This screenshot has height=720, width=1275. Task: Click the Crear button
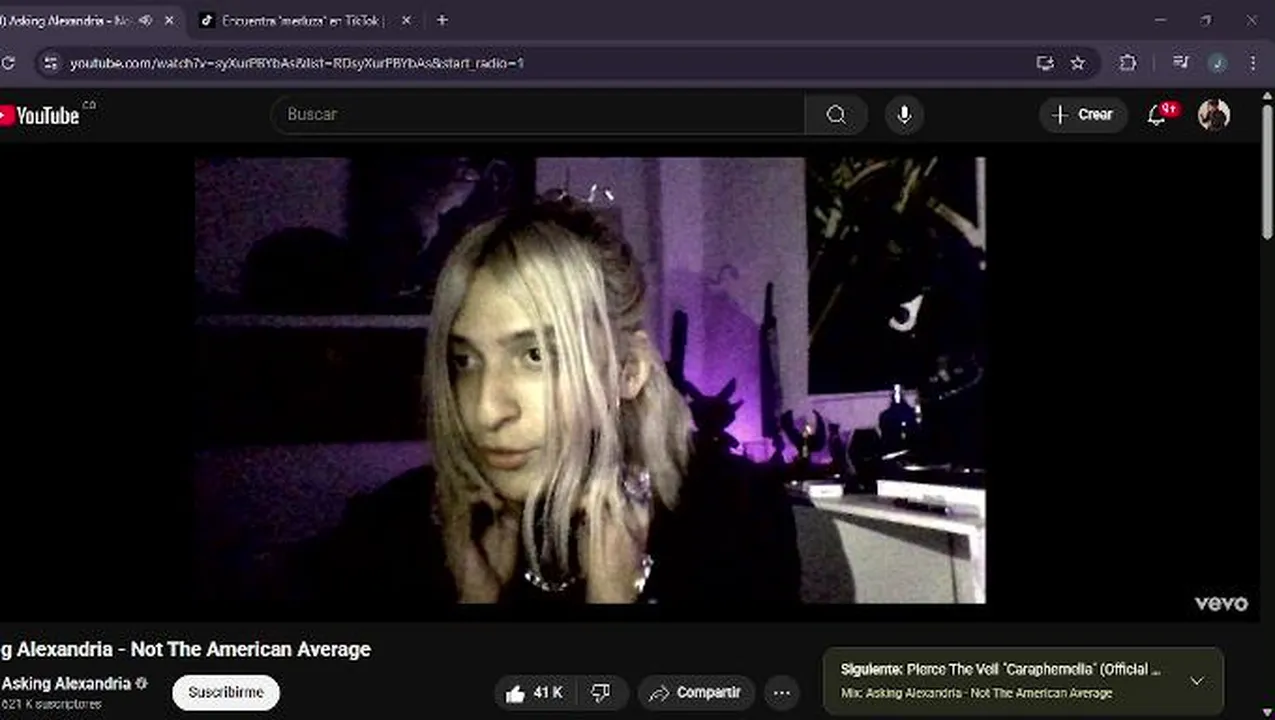(1084, 115)
